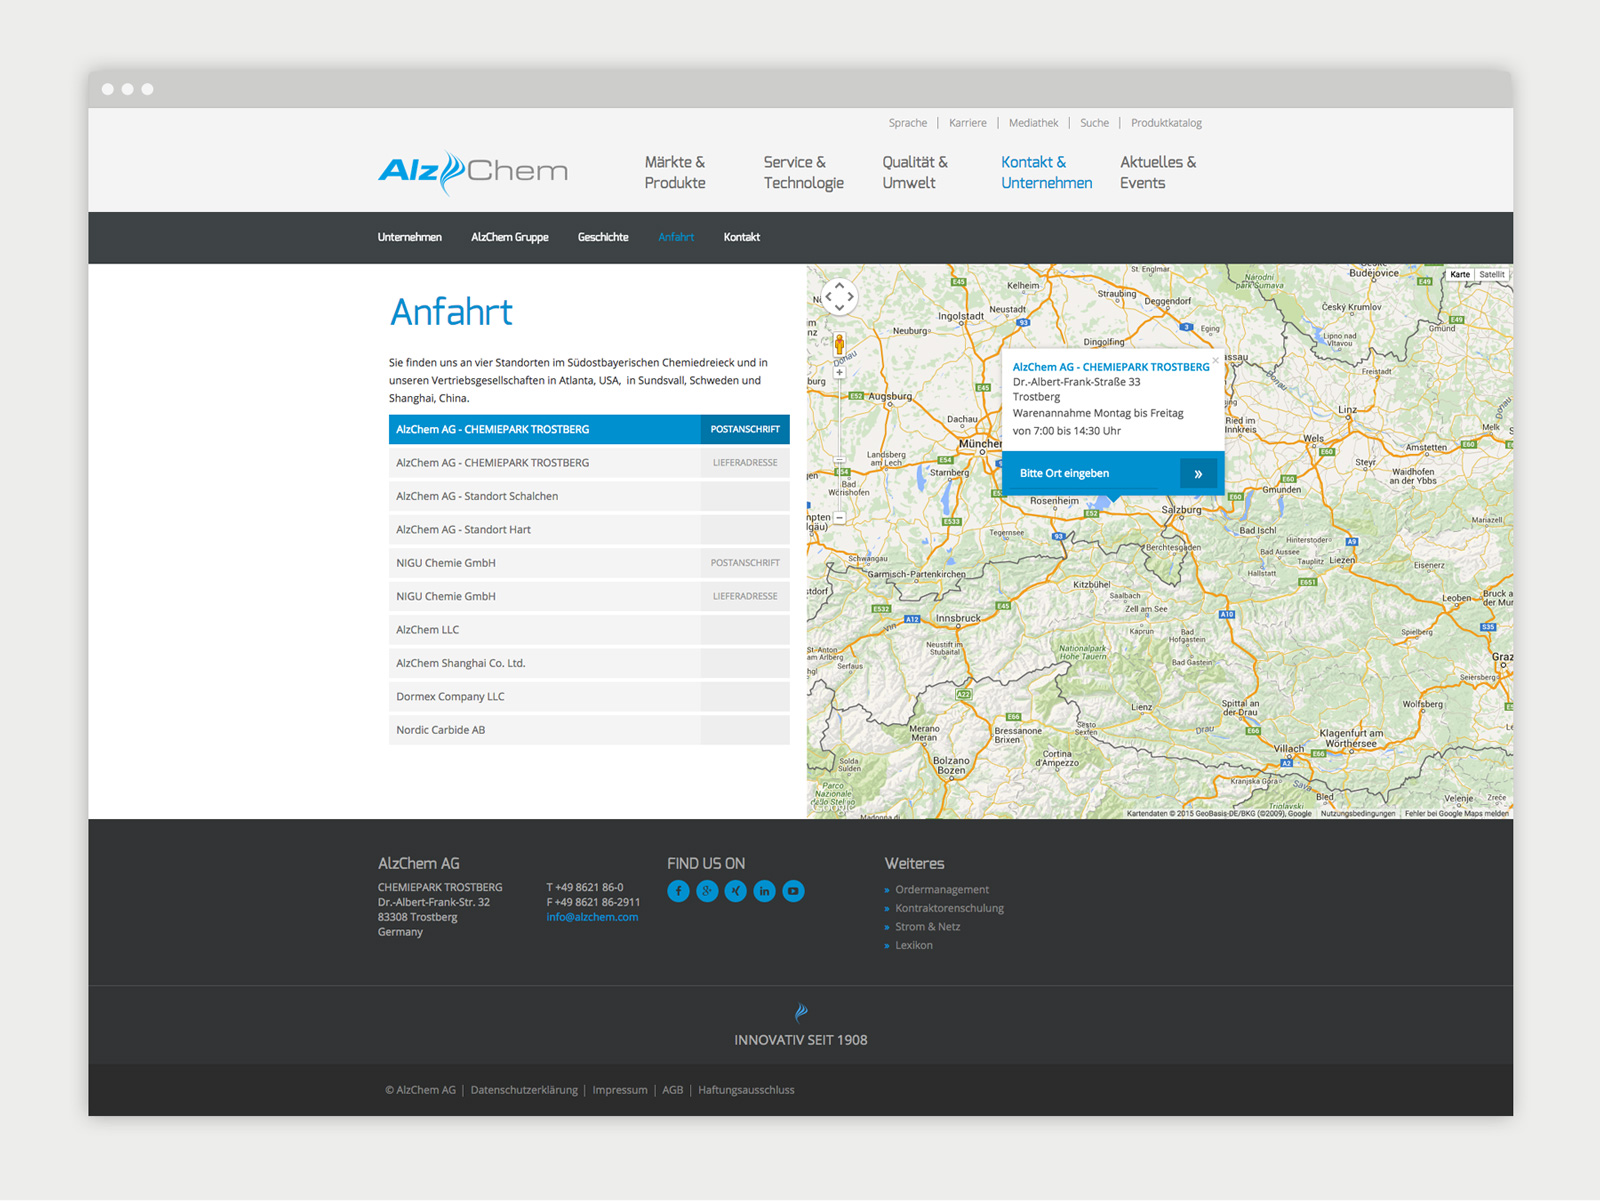Select AlzChem AG Chemiepark Trostberg Lieferadresse row
Image resolution: width=1600 pixels, height=1201 pixels.
(x=589, y=463)
